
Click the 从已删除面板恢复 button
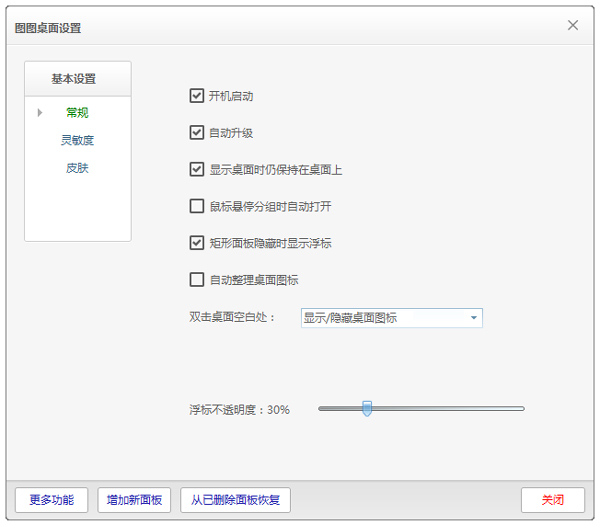pos(236,500)
